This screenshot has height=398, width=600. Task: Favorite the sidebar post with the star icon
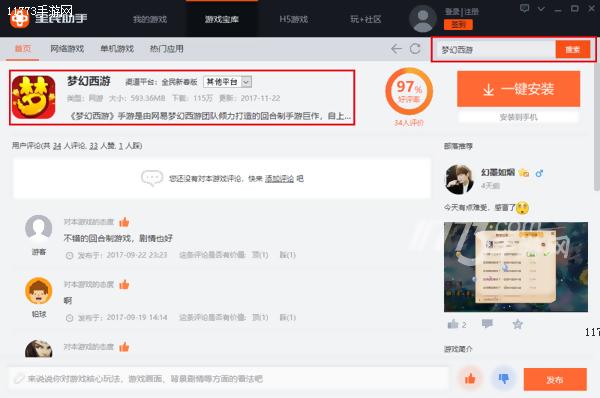[518, 325]
